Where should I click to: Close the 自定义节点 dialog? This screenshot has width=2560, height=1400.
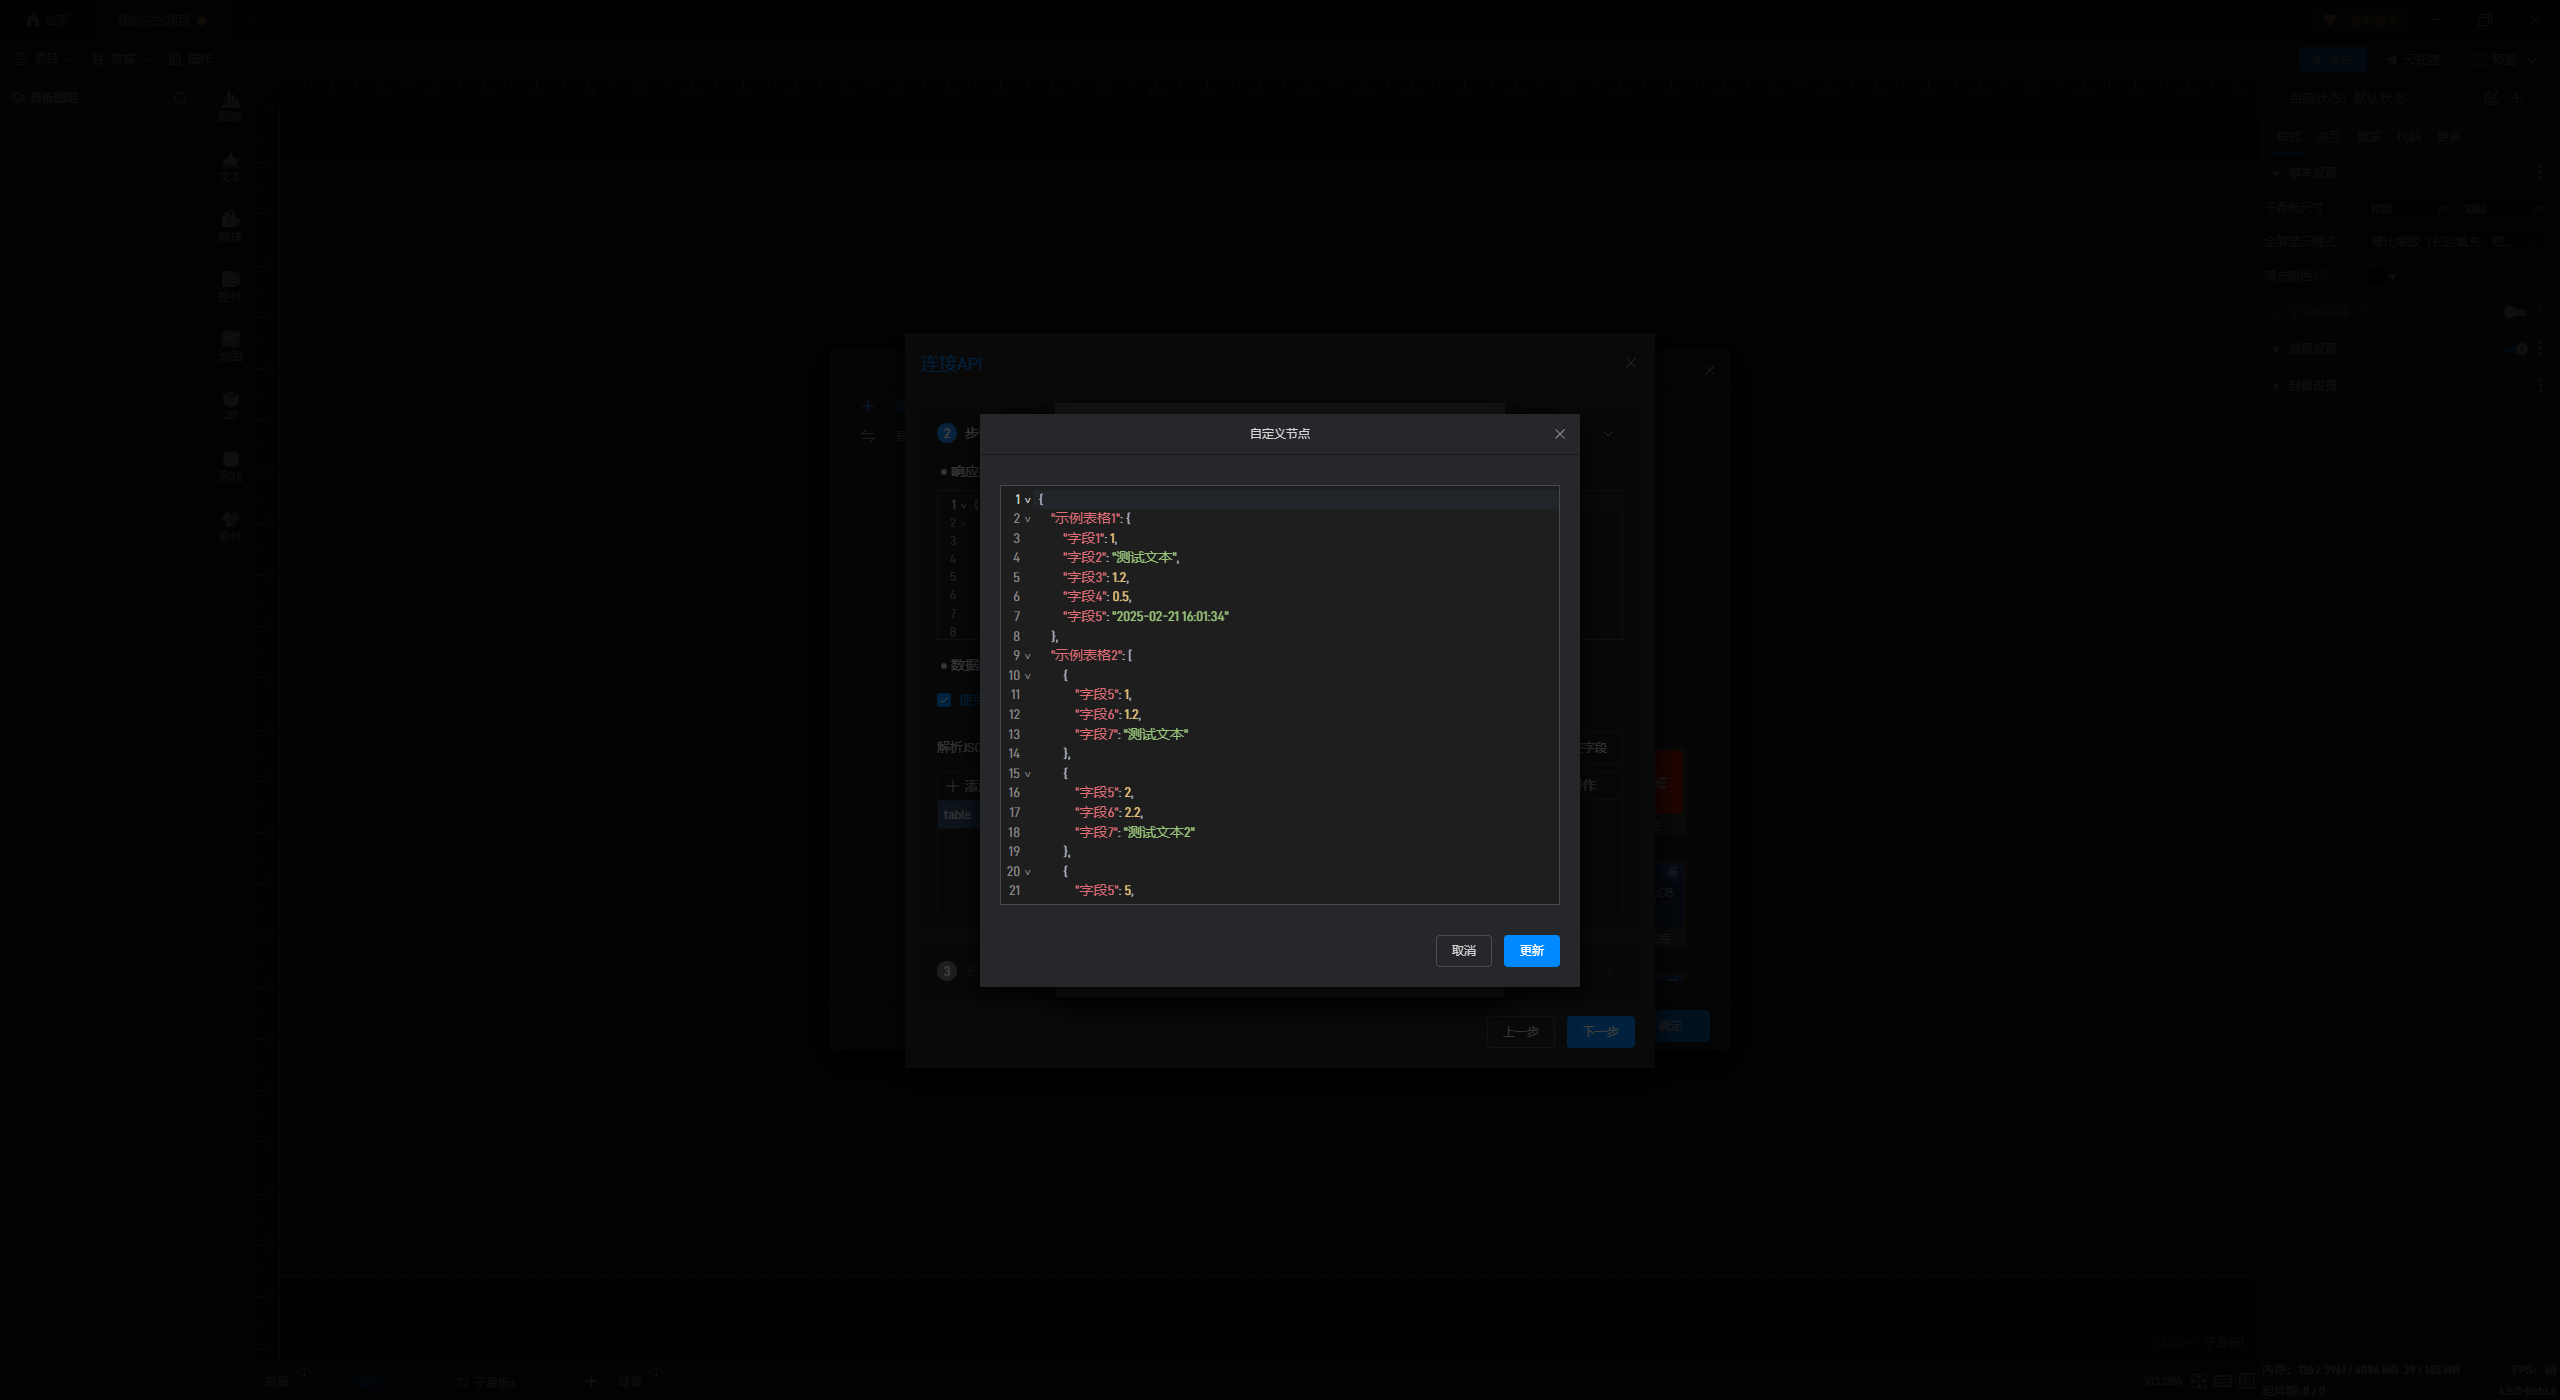1559,434
